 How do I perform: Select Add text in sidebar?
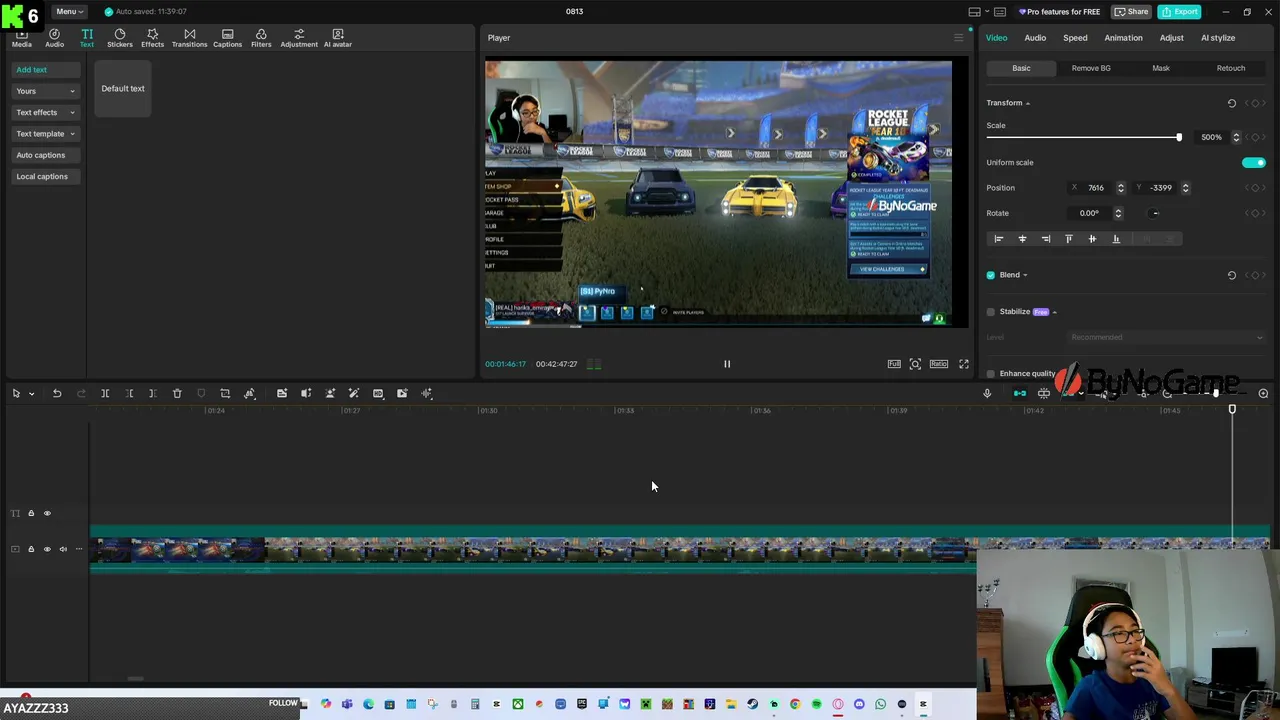coord(46,70)
